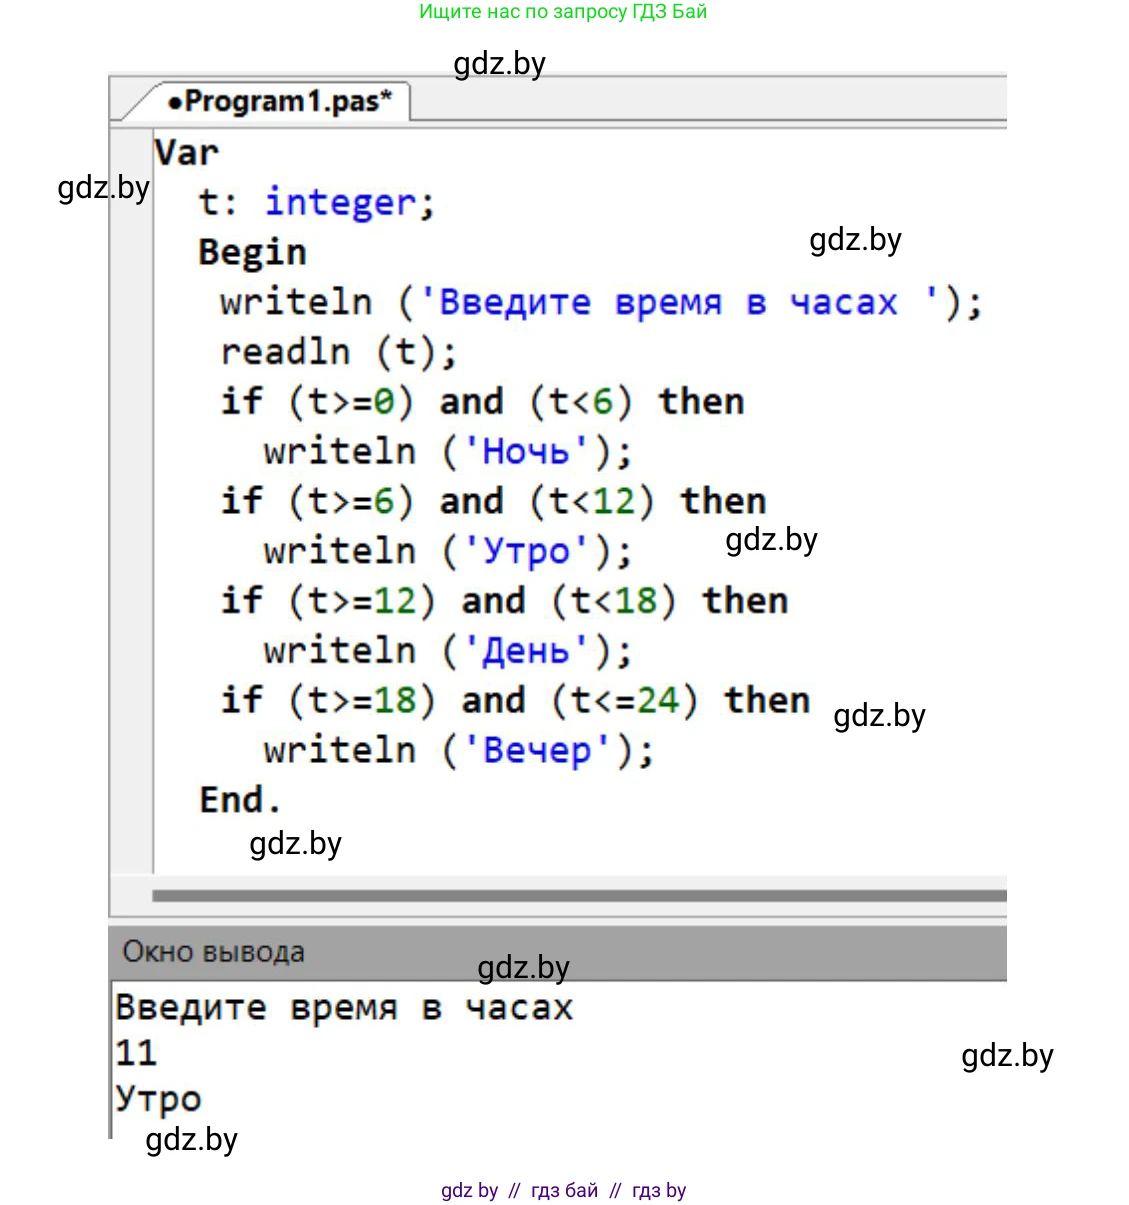Image resolution: width=1129 pixels, height=1205 pixels.
Task: Place cursor on the Begin keyword
Action: pos(252,252)
